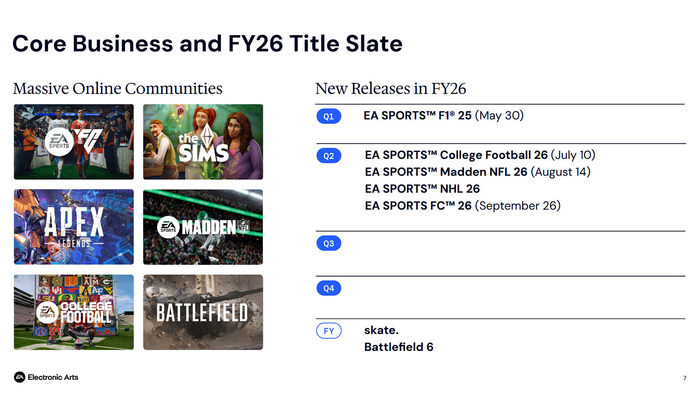Screen dimensions: 700x394
Task: Click the Madden NFL 26 release text
Action: pyautogui.click(x=477, y=172)
